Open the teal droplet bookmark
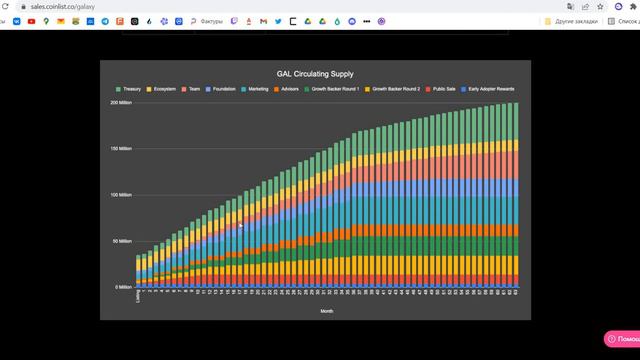This screenshot has width=640, height=360. pyautogui.click(x=337, y=21)
